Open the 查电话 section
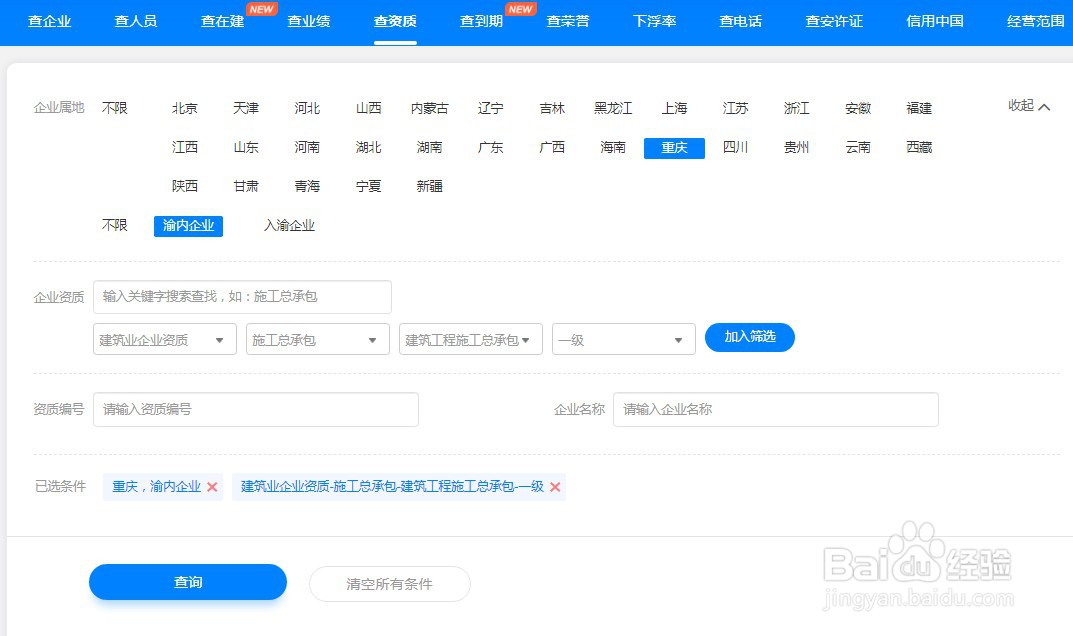Screen dimensions: 1073x636 739,20
